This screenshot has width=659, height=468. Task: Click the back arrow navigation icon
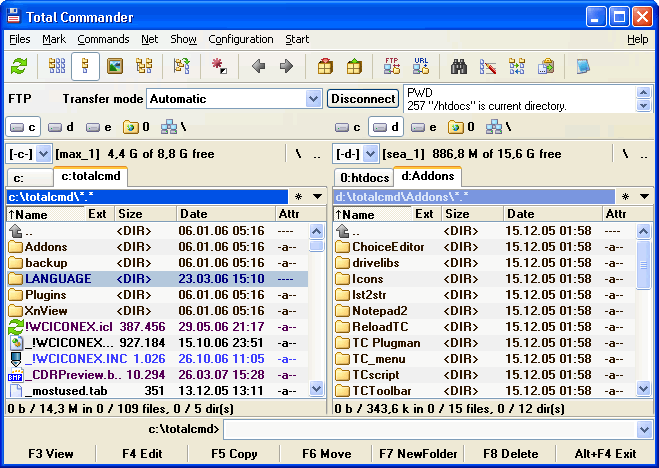258,67
